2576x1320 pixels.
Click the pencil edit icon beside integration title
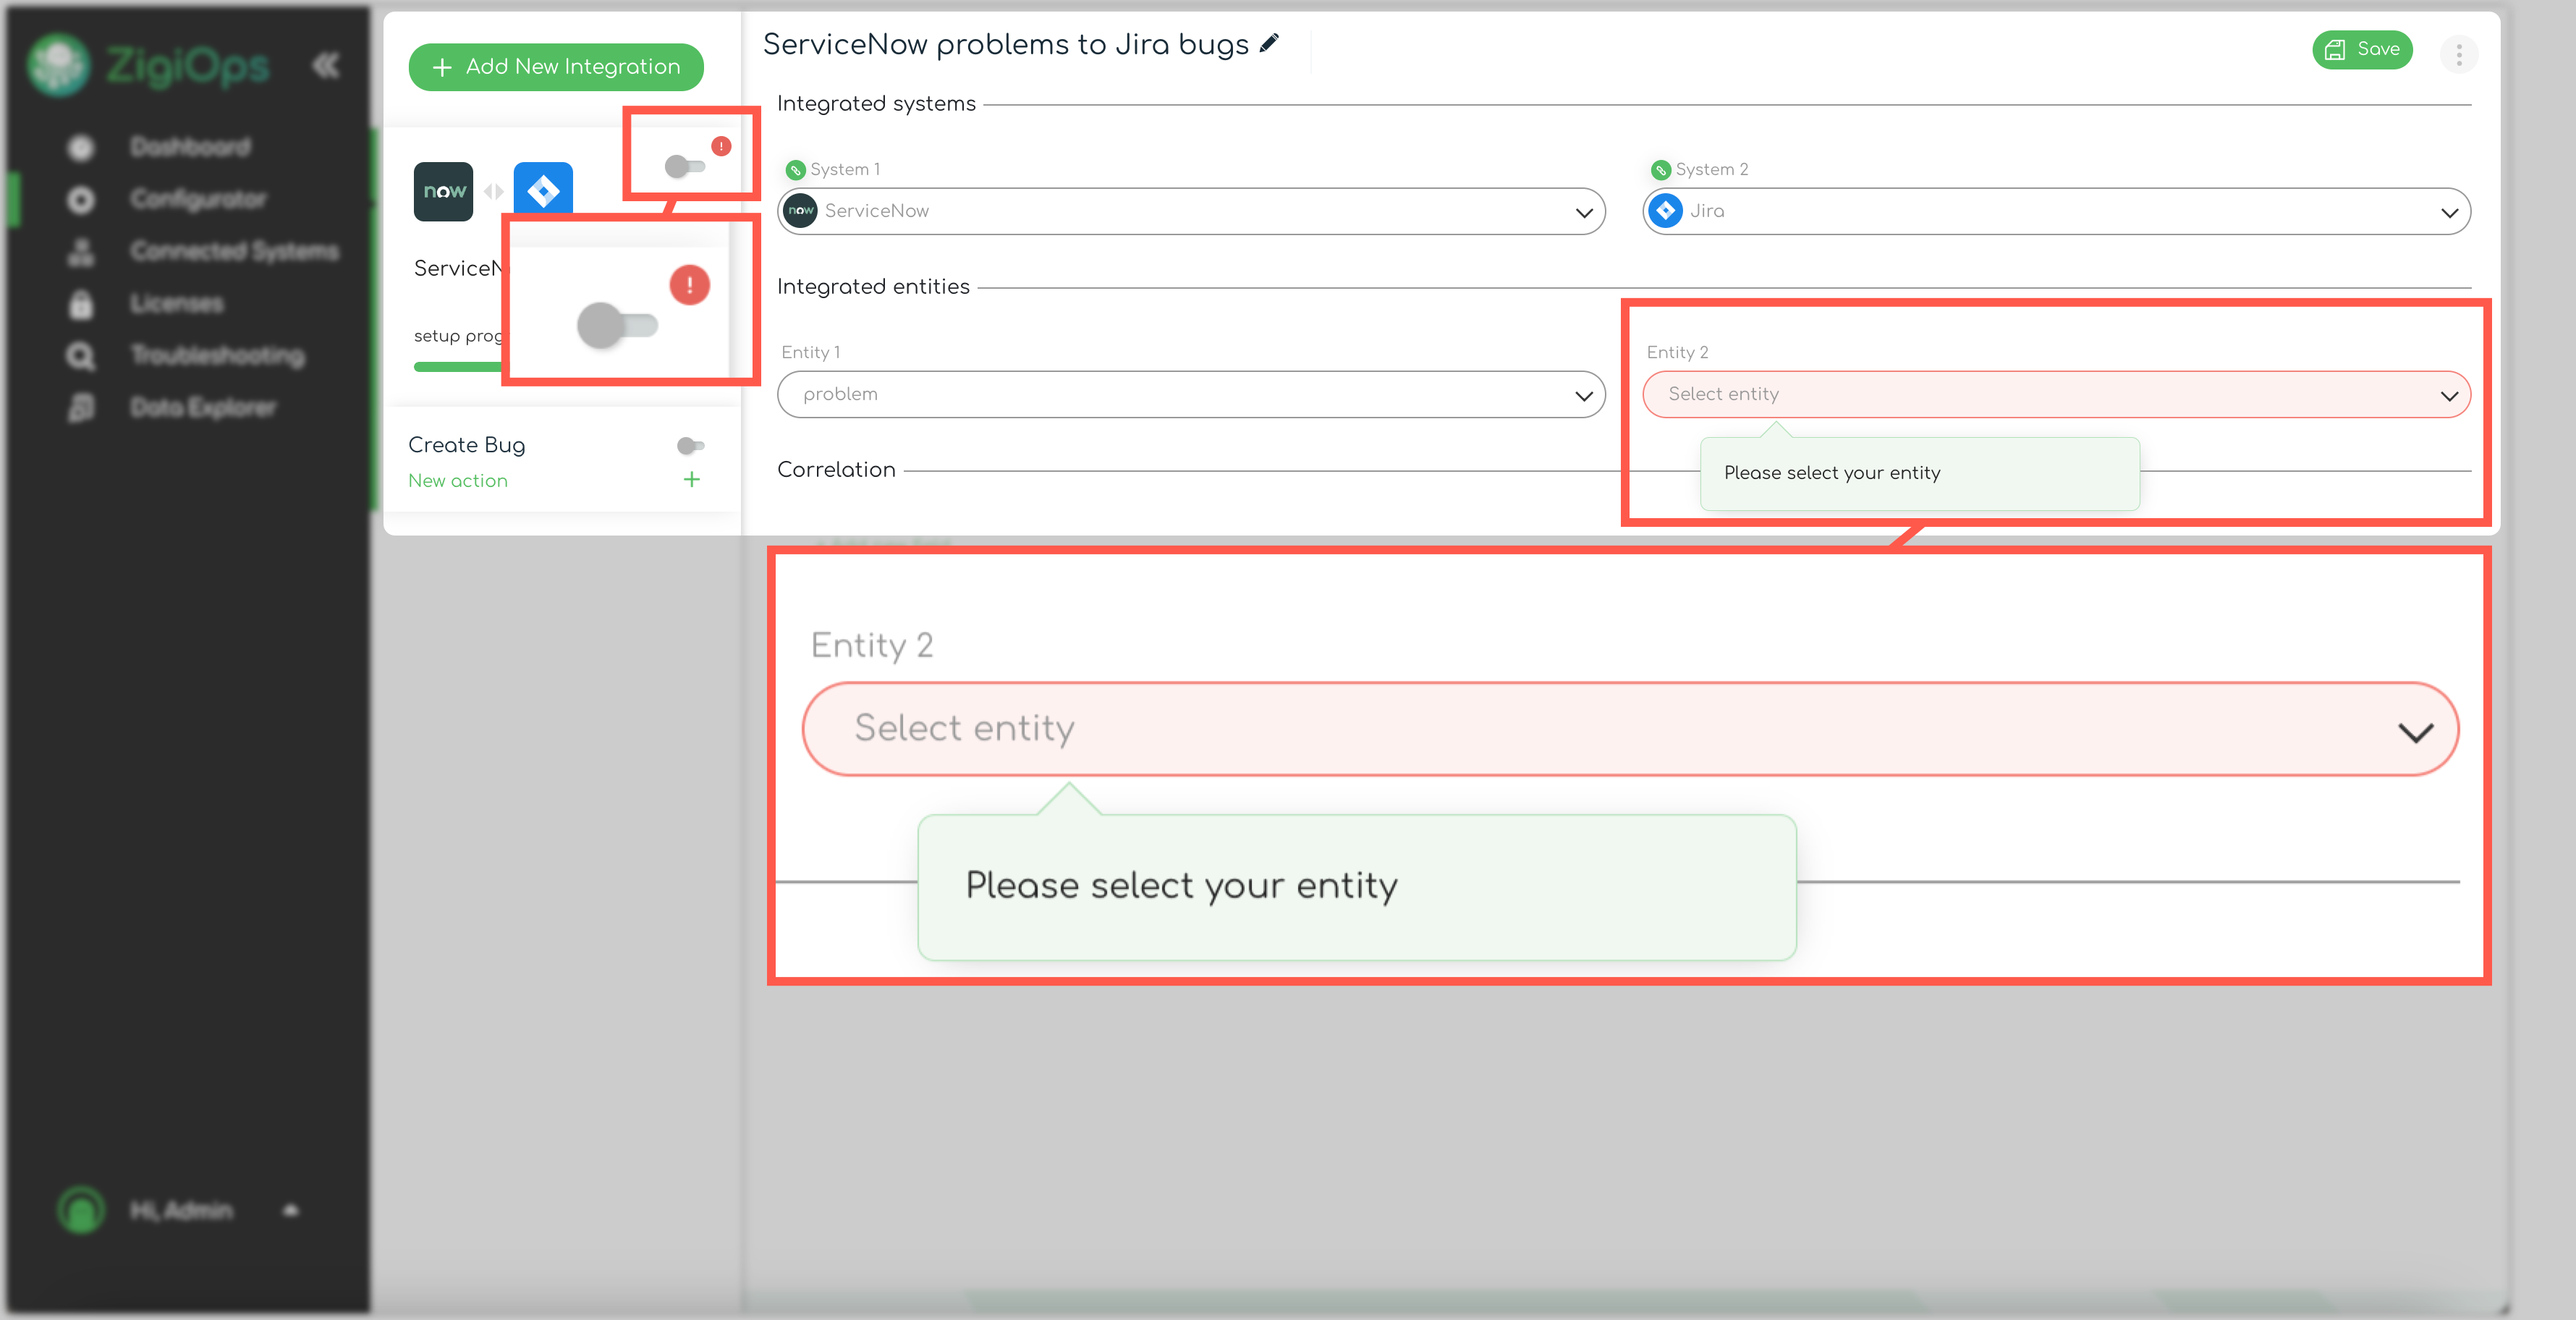(x=1269, y=43)
